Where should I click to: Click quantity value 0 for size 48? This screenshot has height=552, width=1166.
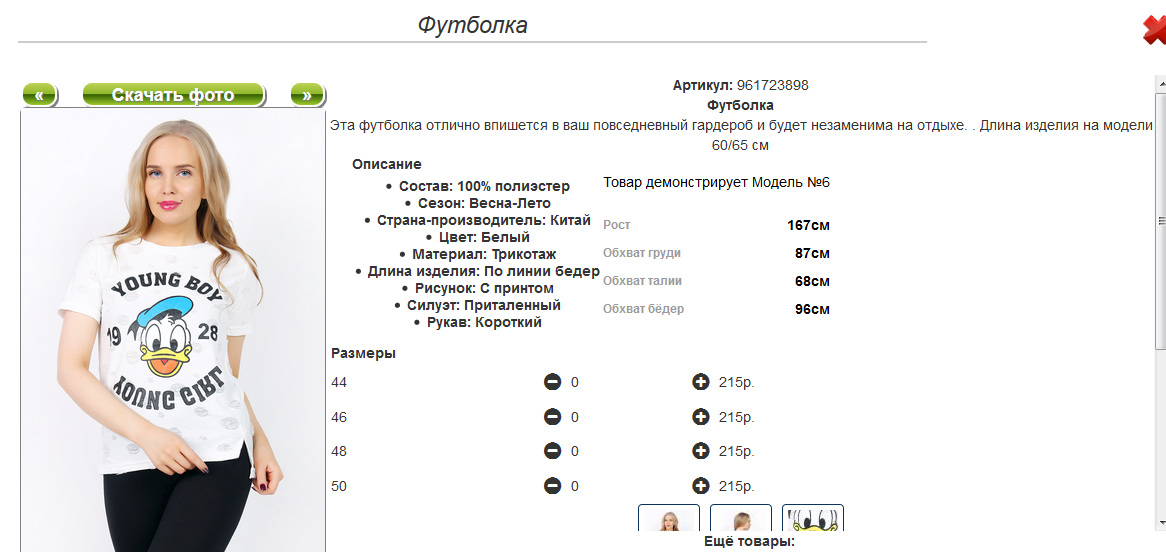[575, 452]
